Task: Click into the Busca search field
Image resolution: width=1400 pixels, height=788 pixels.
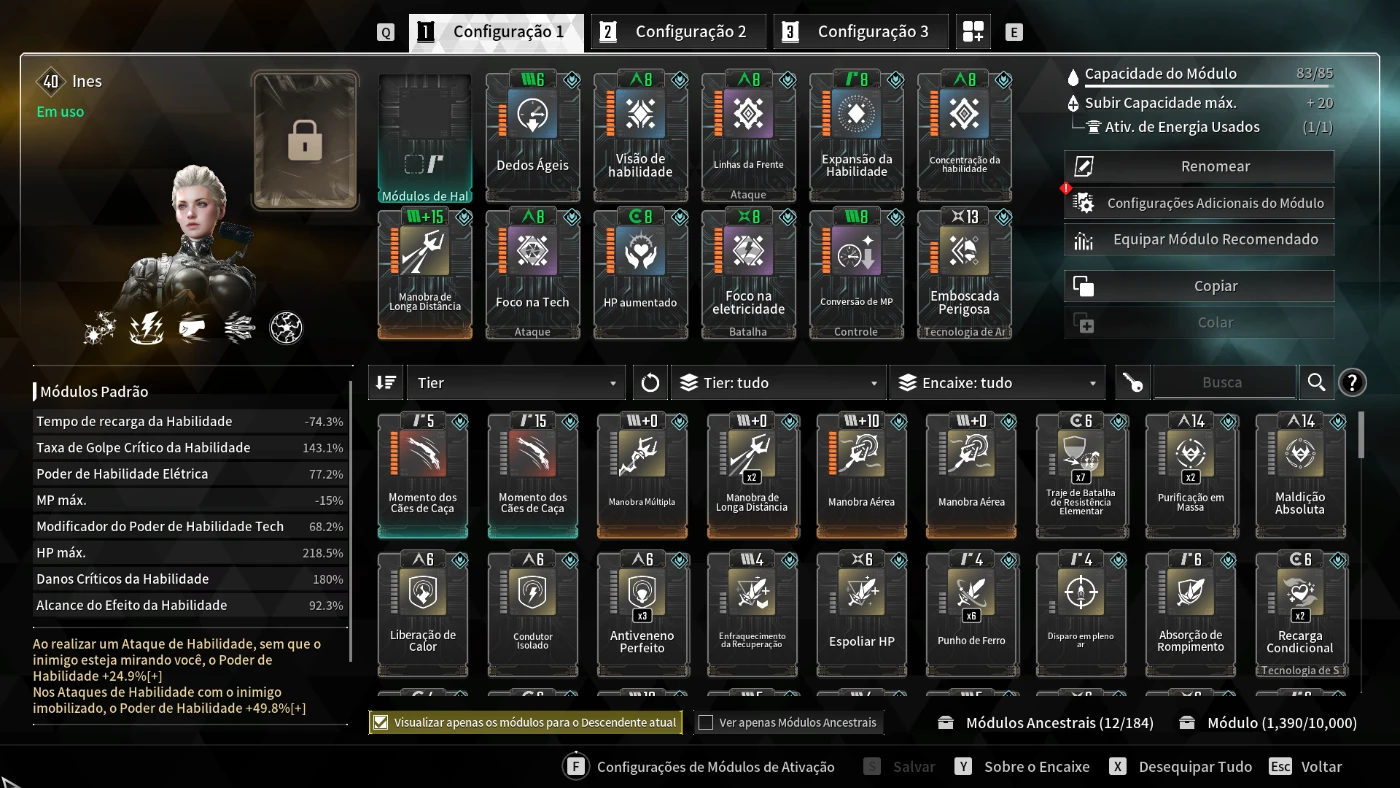Action: point(1224,382)
